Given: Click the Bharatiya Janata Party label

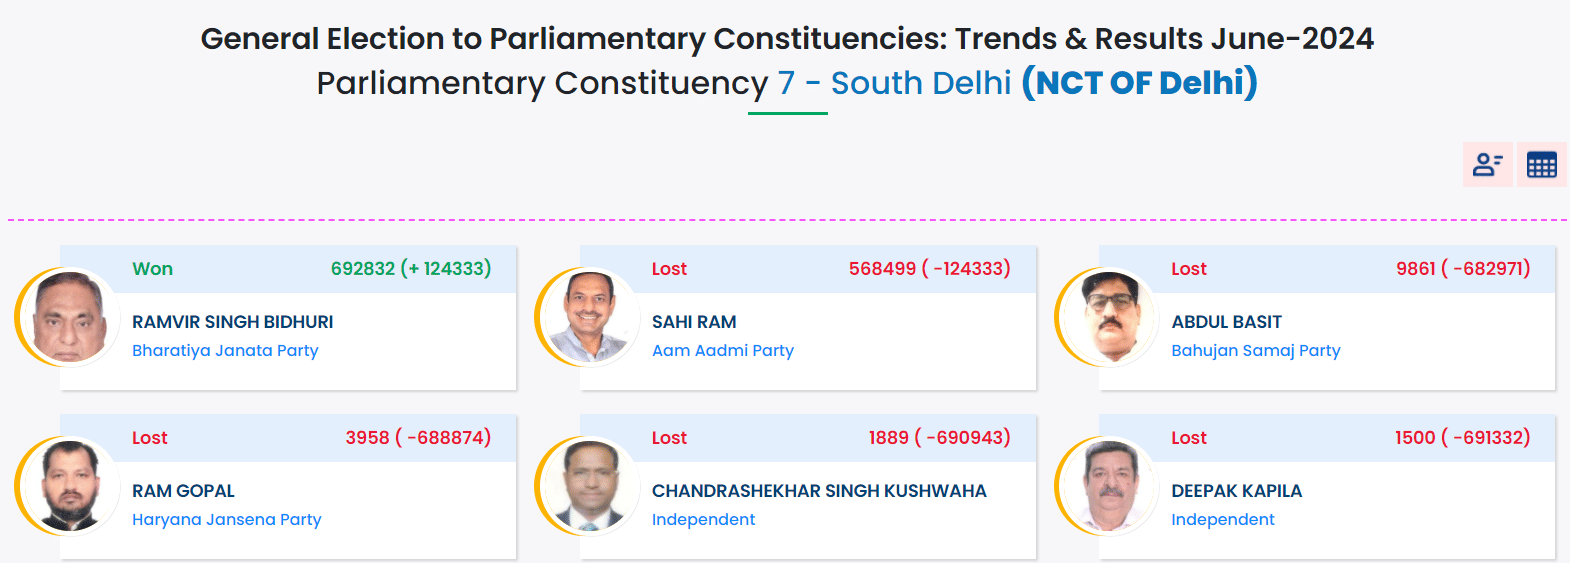Looking at the screenshot, I should point(225,351).
